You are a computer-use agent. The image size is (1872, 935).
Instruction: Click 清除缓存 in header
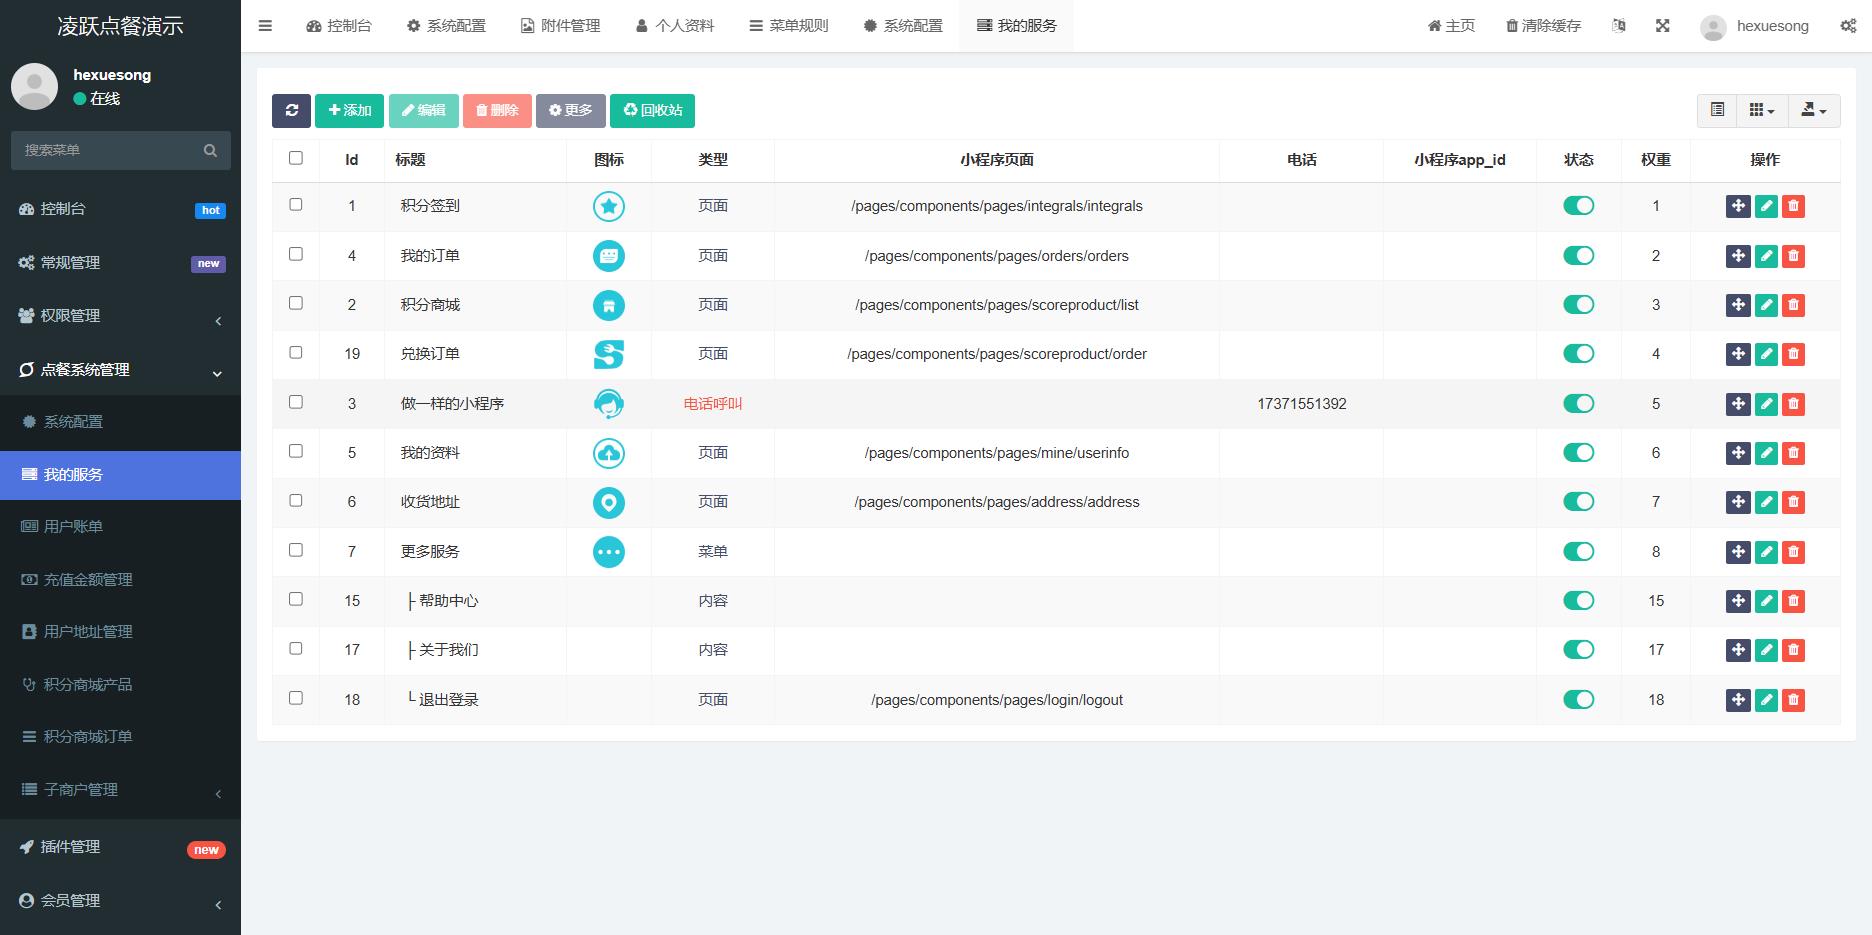(1543, 26)
